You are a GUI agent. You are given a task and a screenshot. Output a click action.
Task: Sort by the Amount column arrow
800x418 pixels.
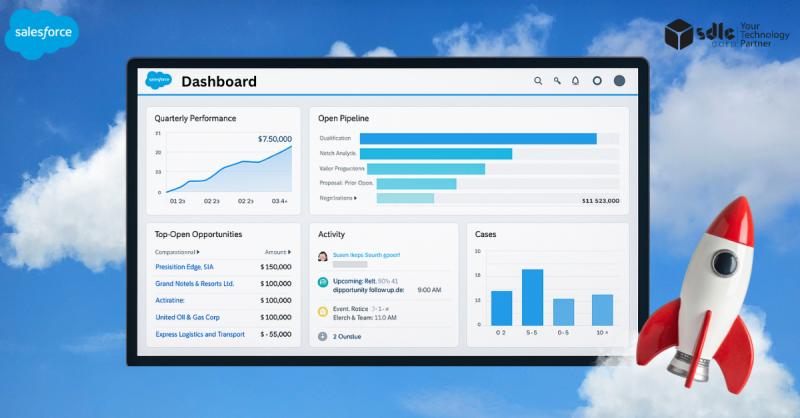(x=291, y=252)
